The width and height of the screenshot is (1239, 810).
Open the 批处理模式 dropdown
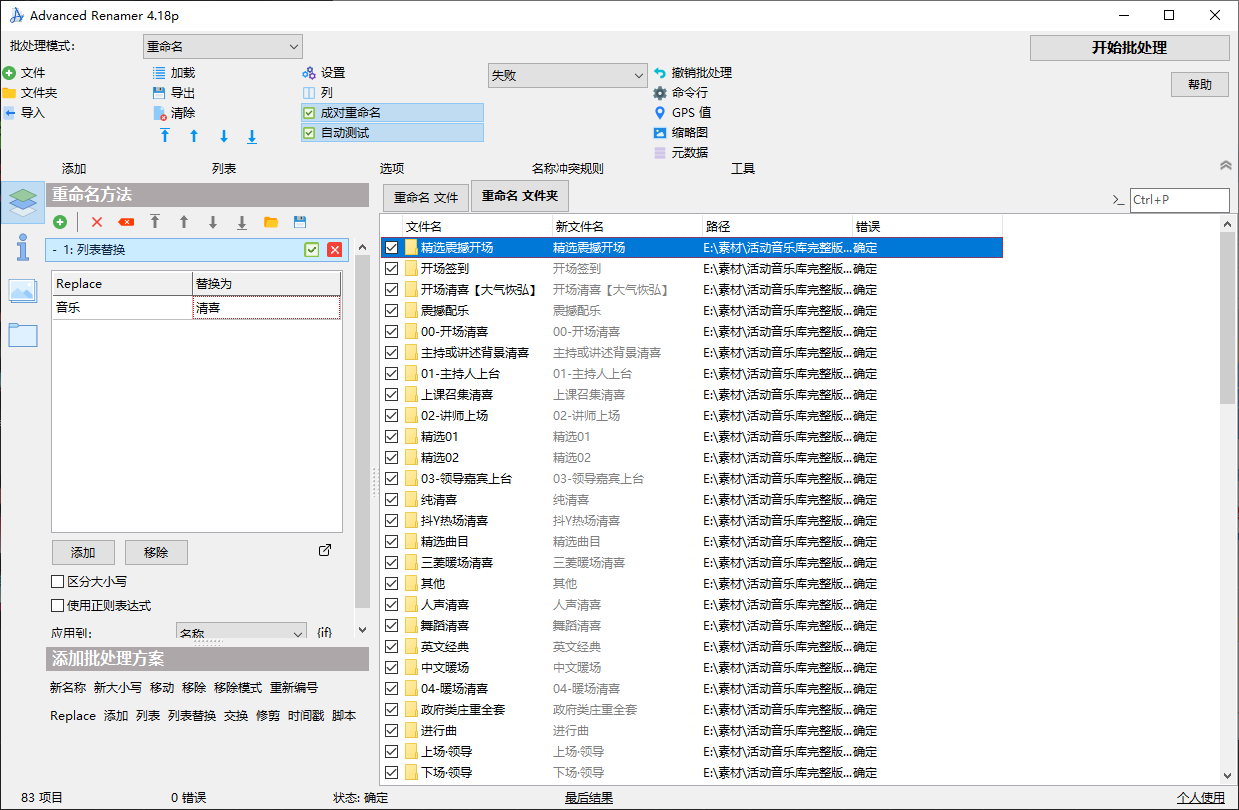coord(222,46)
